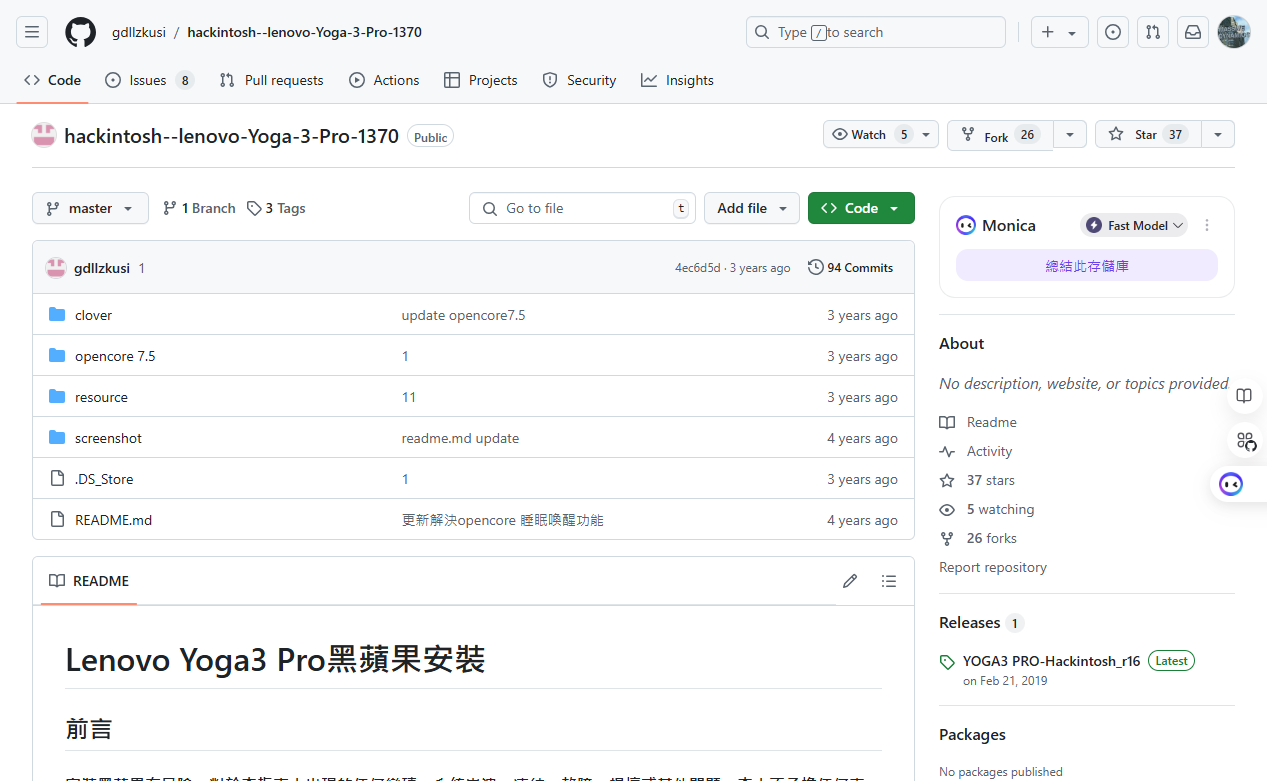
Task: View the 94 Commits history
Action: point(851,268)
